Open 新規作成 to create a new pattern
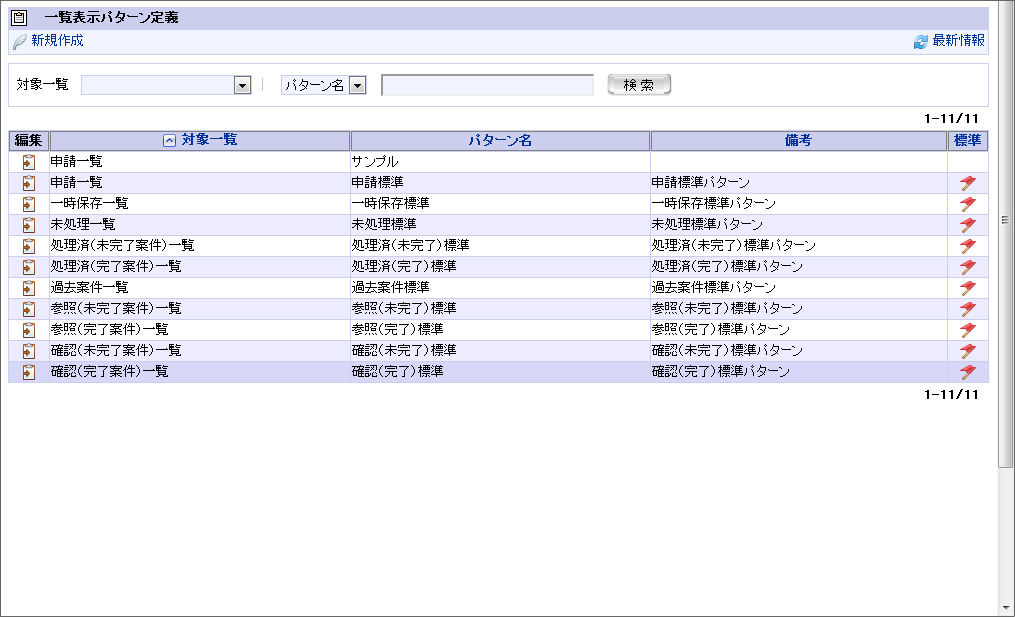1015x617 pixels. (54, 42)
